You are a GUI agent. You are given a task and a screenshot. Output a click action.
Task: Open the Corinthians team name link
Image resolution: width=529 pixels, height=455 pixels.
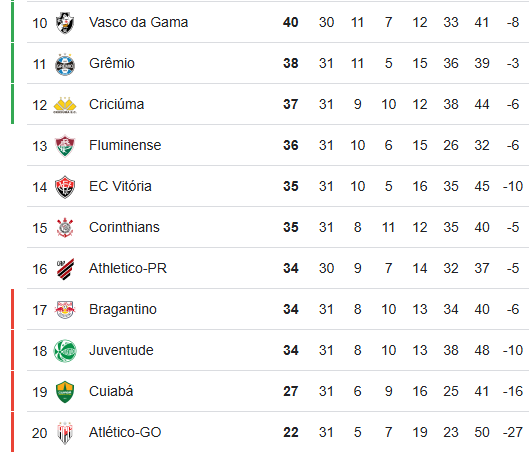124,227
